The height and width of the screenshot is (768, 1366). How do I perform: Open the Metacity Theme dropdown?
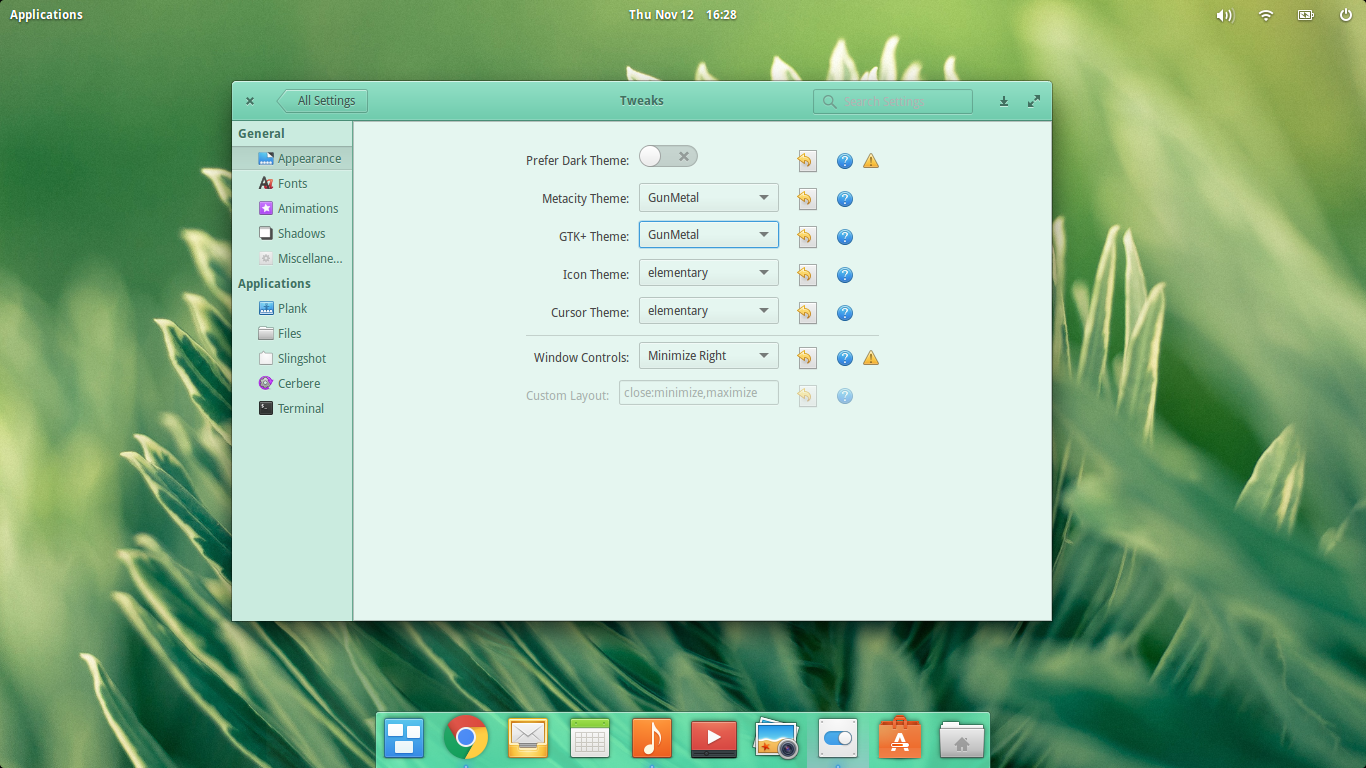708,197
